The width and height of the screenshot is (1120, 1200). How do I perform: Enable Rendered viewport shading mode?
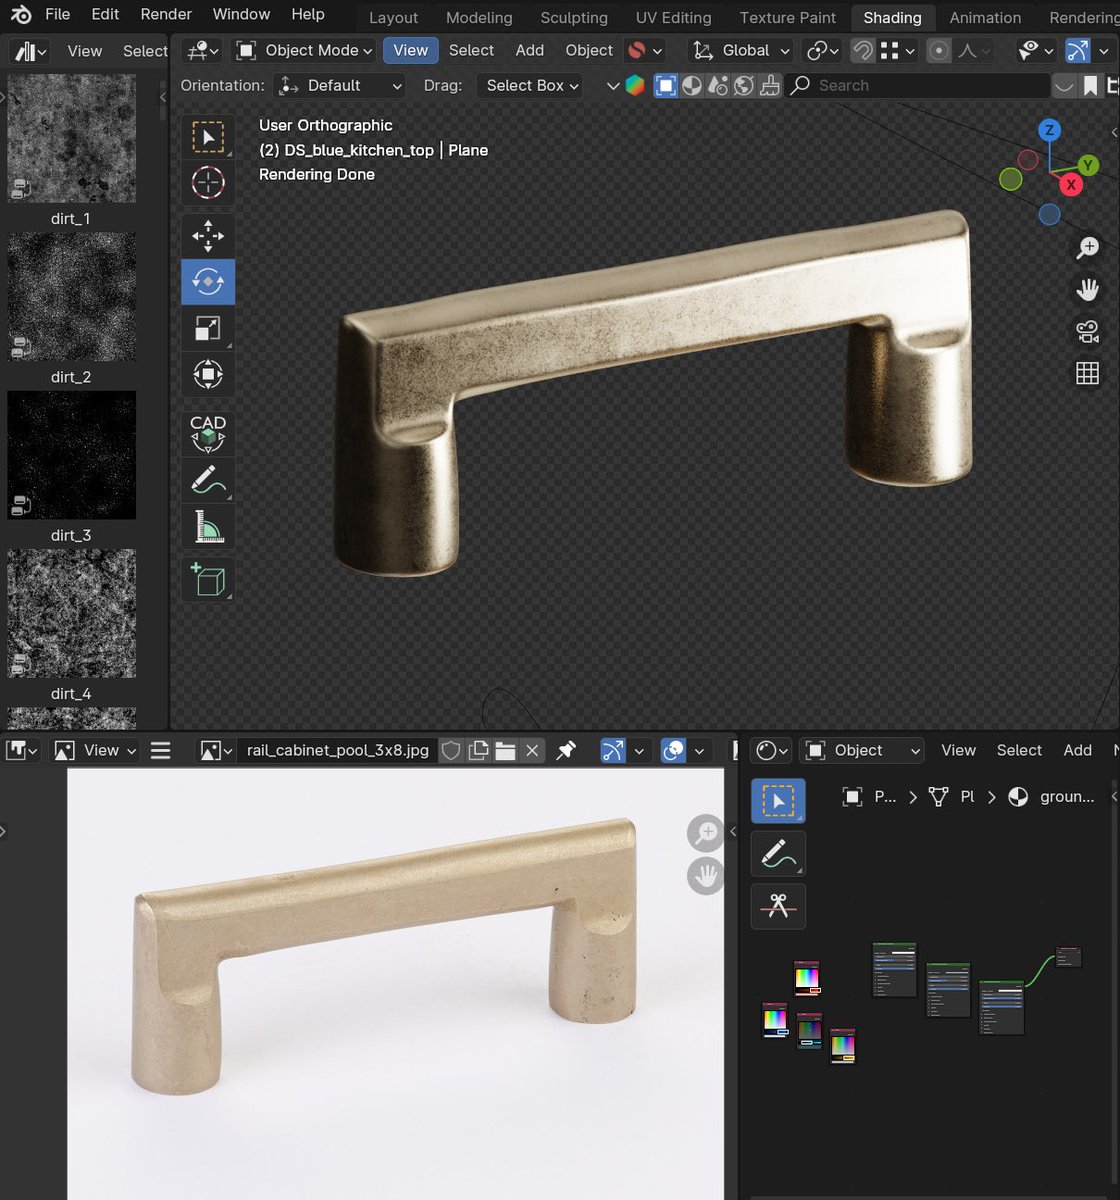click(743, 85)
